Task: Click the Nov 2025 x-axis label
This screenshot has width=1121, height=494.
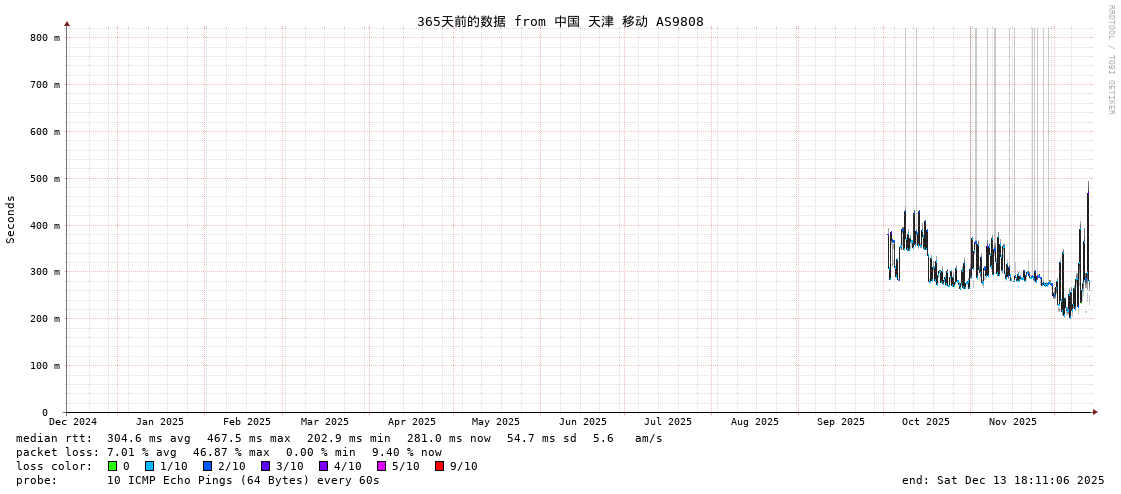Action: [1013, 422]
